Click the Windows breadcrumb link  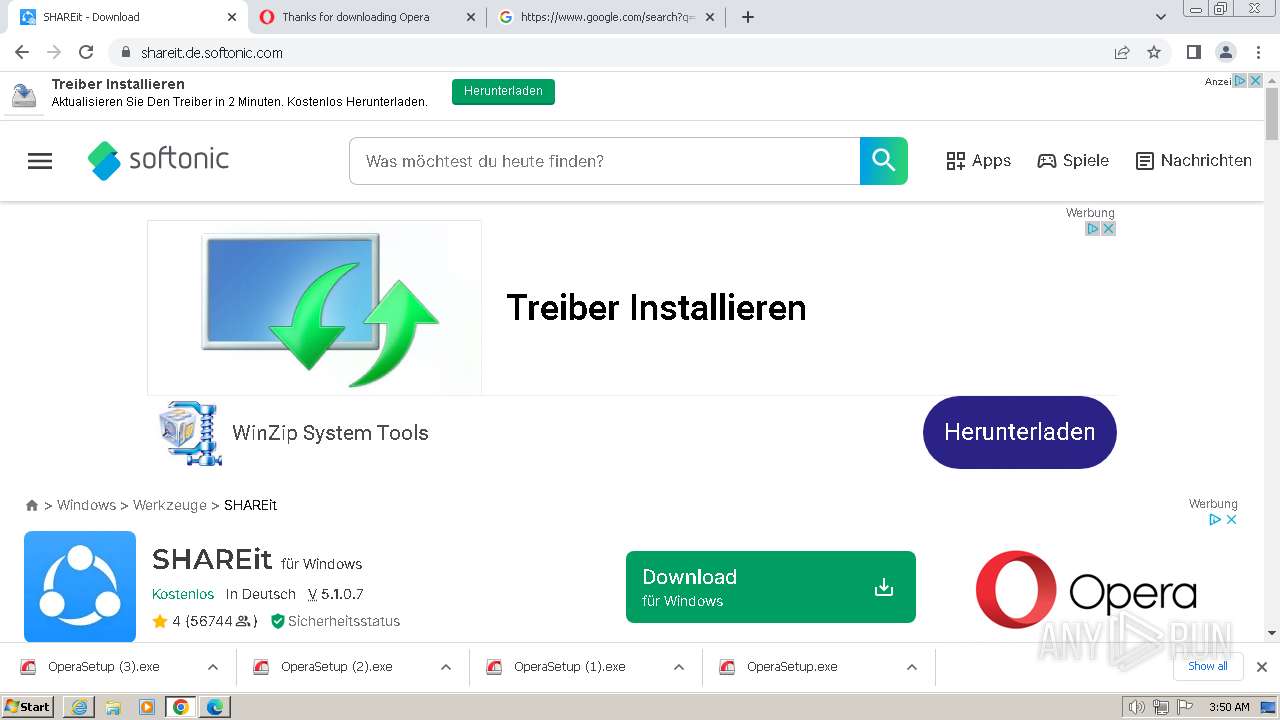pyautogui.click(x=86, y=505)
